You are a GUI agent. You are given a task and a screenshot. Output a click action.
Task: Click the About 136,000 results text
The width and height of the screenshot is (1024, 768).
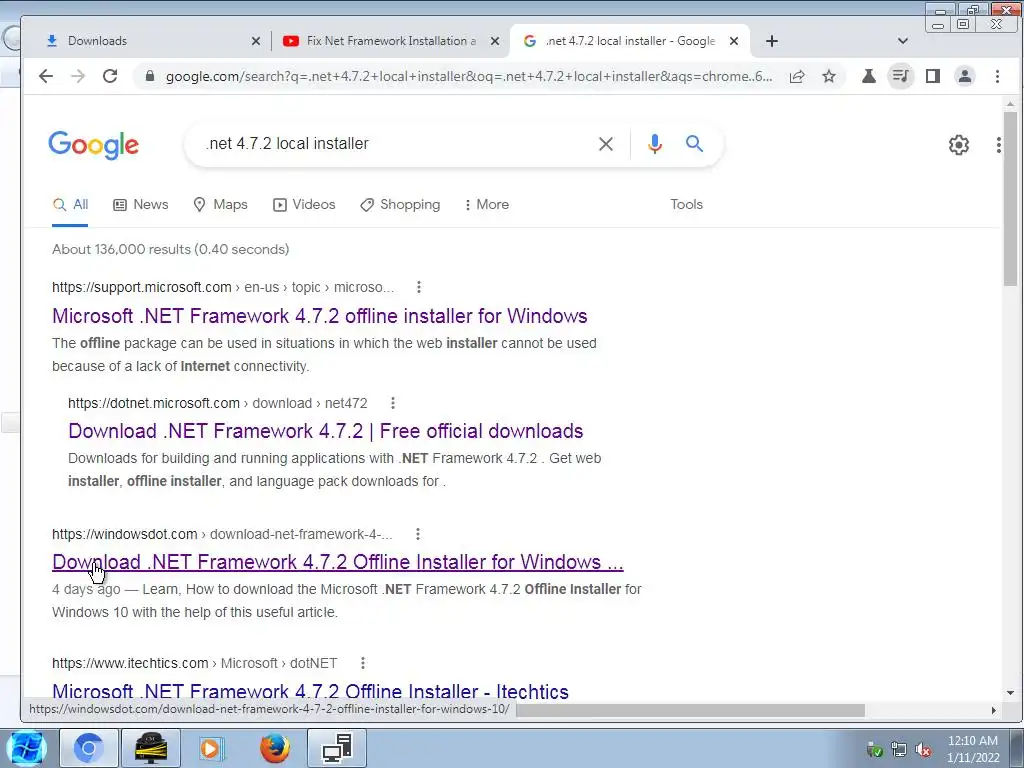(170, 249)
